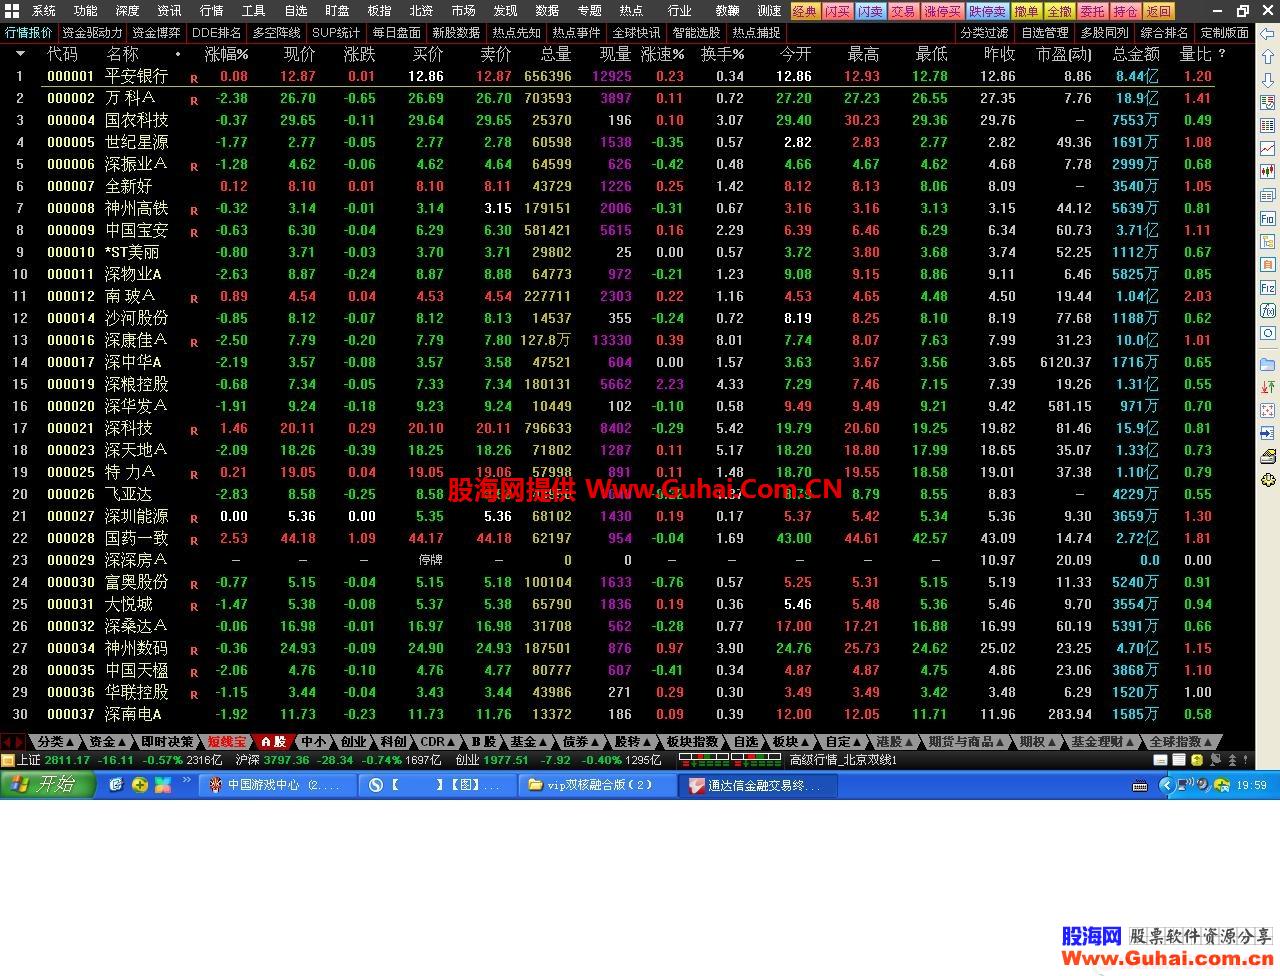
Task: Click the 持仓 positions button
Action: (x=1125, y=11)
